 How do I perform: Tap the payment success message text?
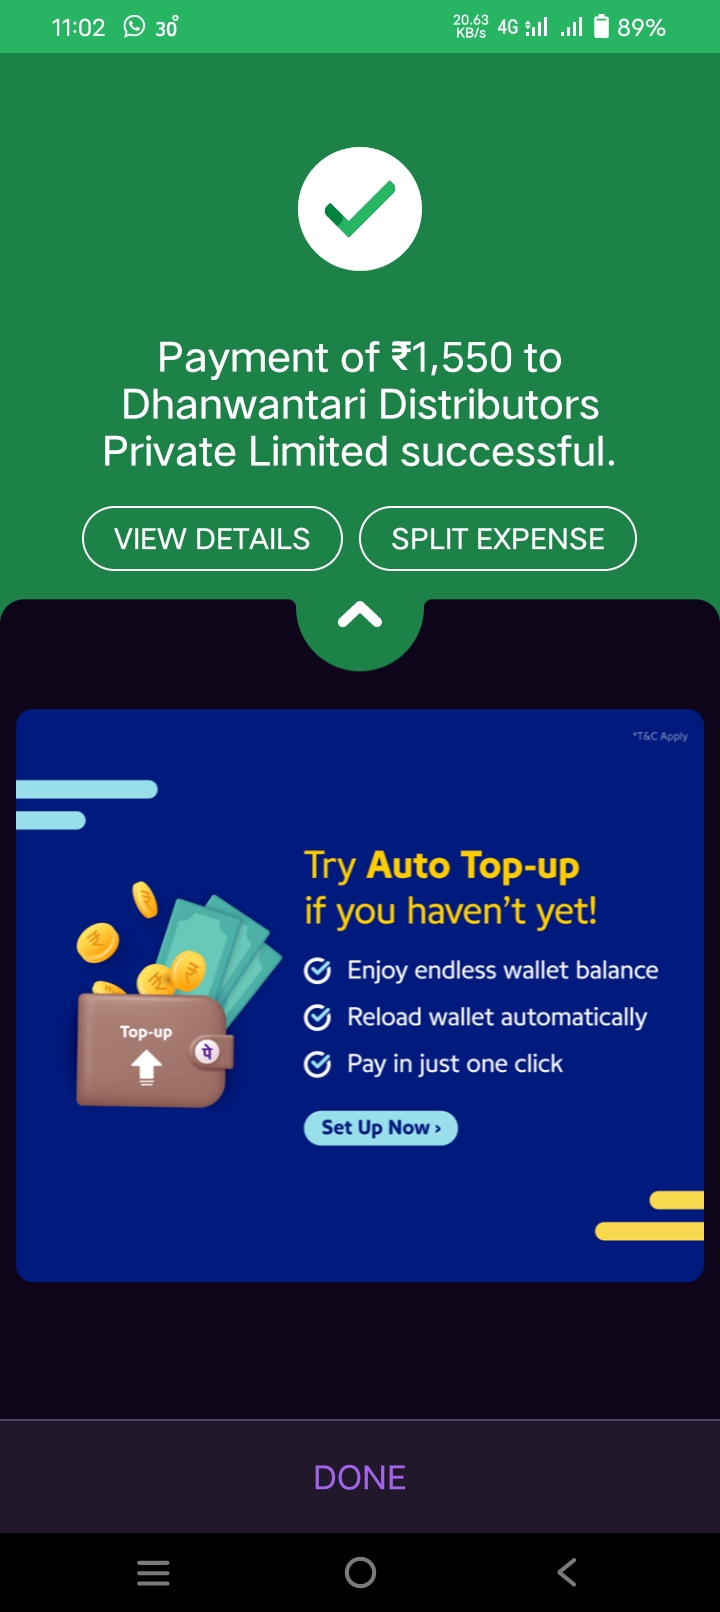coord(360,405)
